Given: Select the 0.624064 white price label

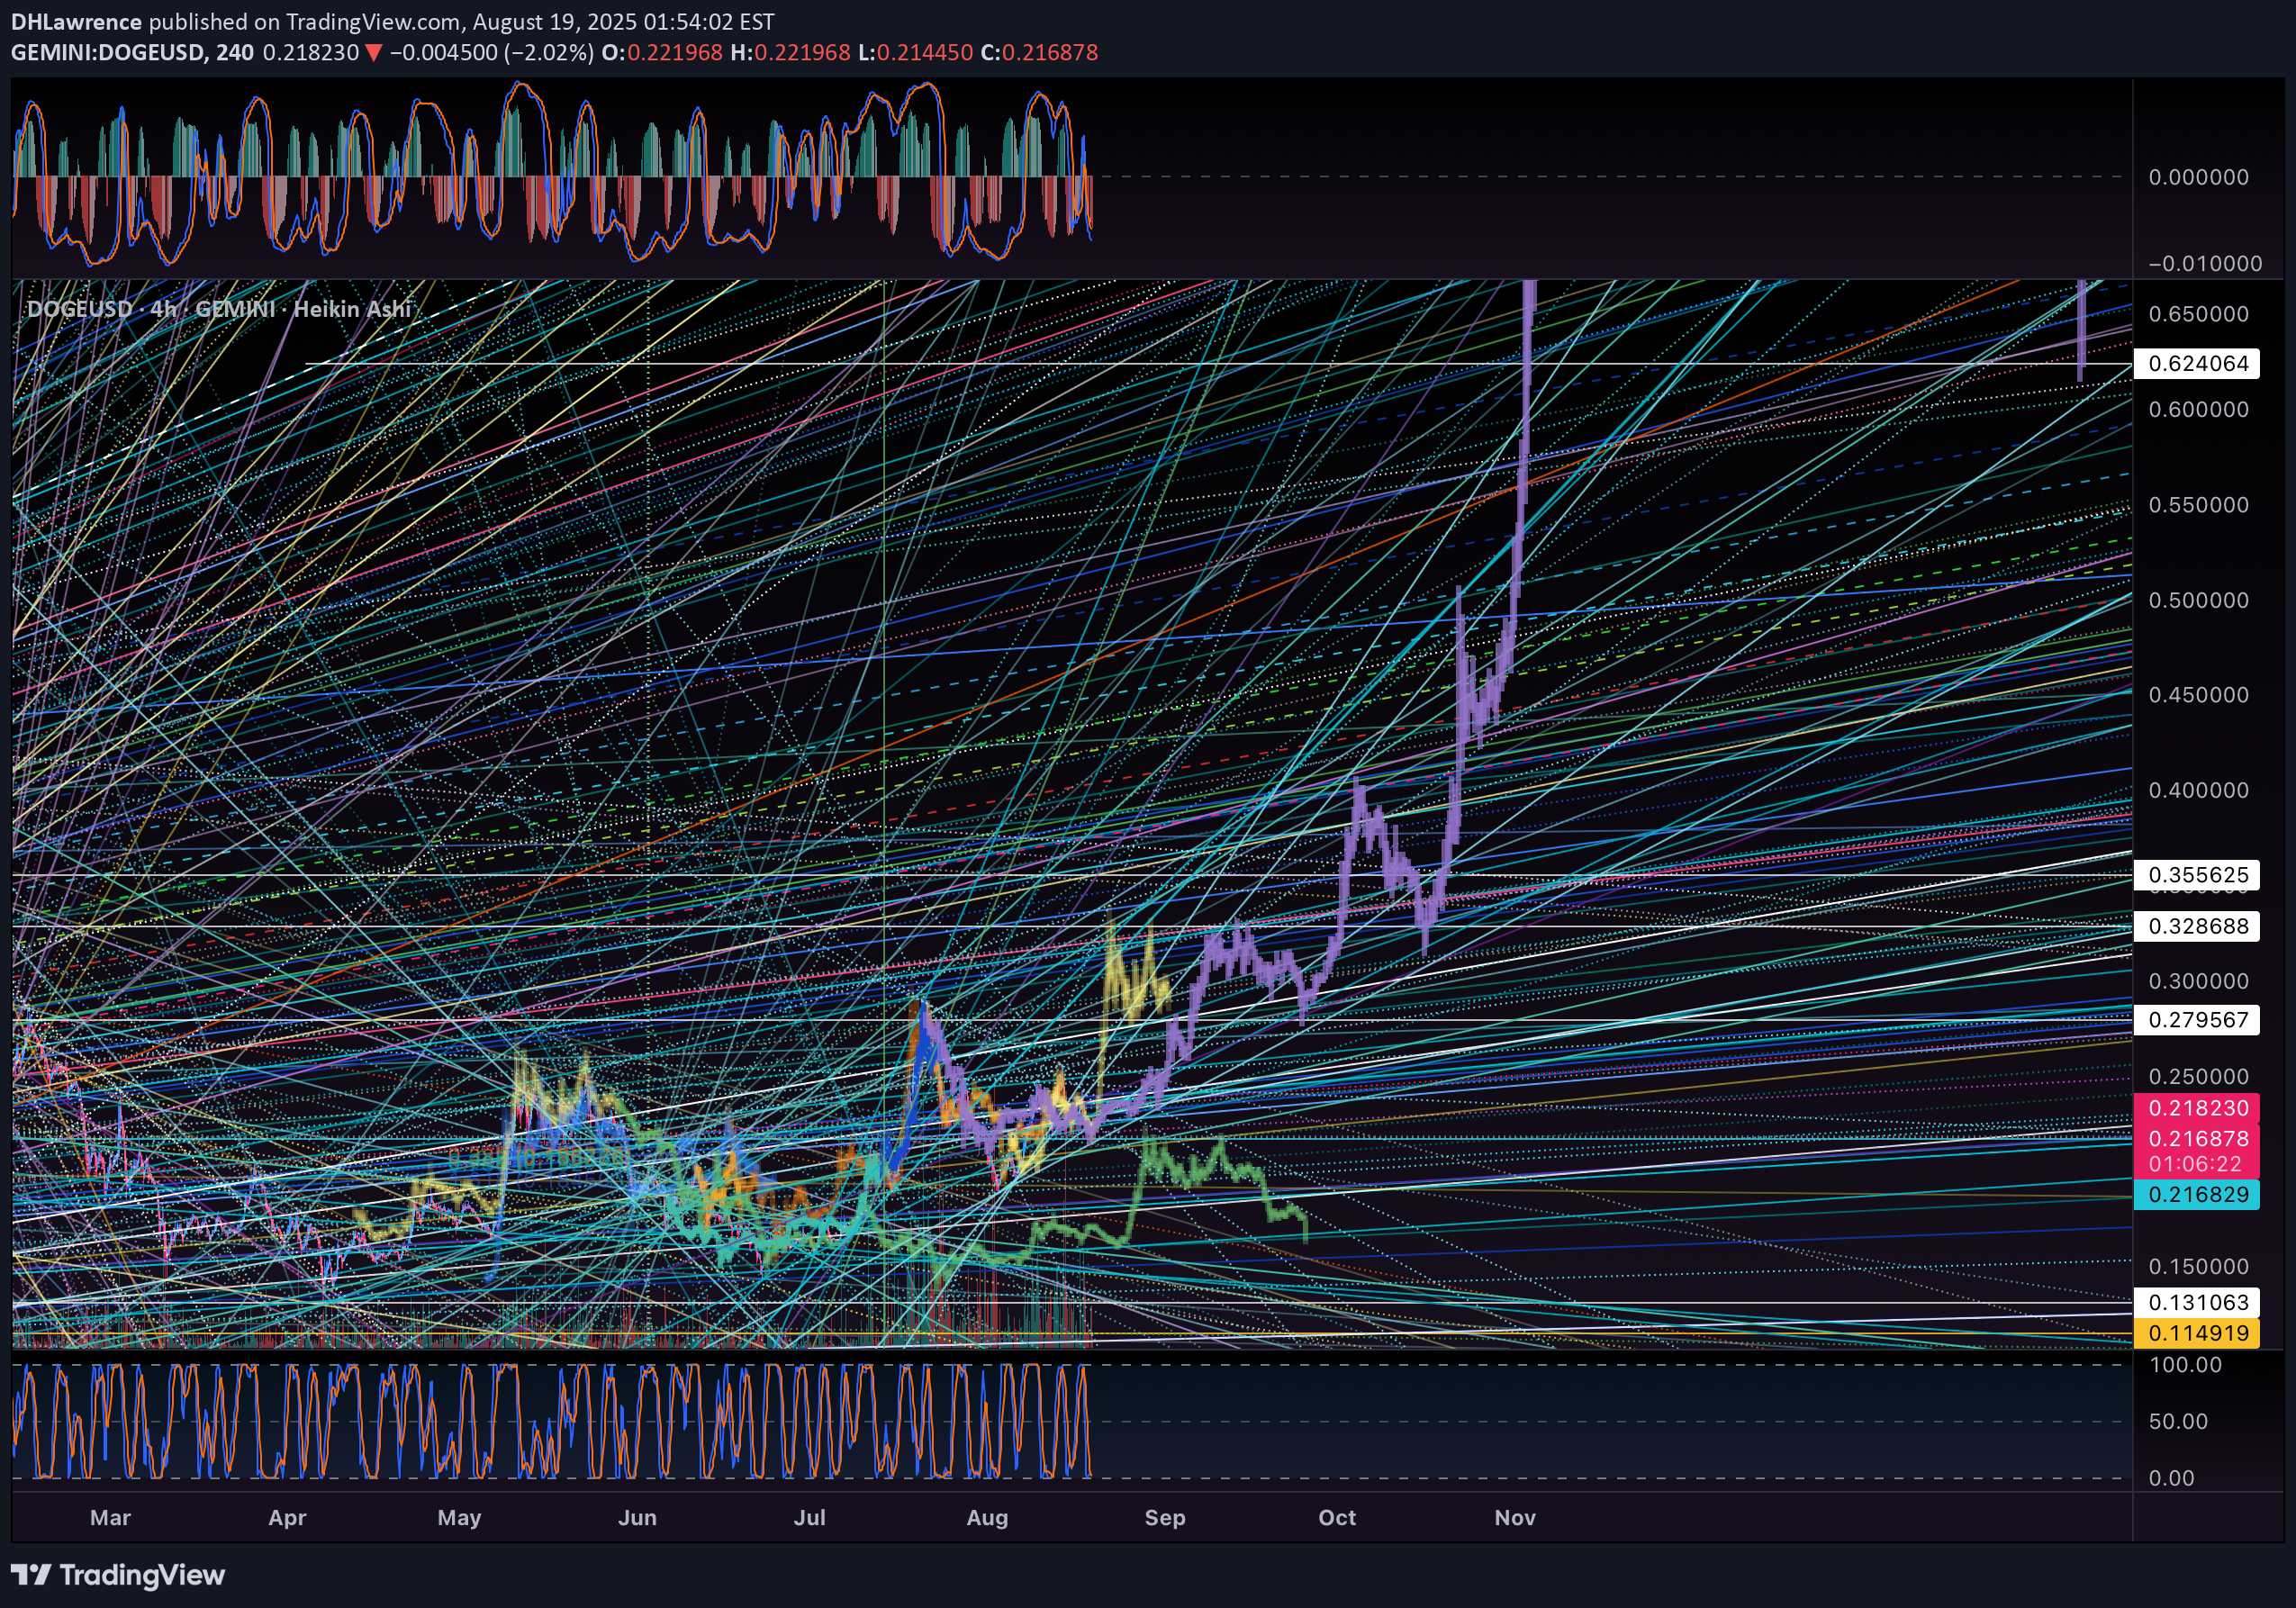Looking at the screenshot, I should click(x=2196, y=363).
